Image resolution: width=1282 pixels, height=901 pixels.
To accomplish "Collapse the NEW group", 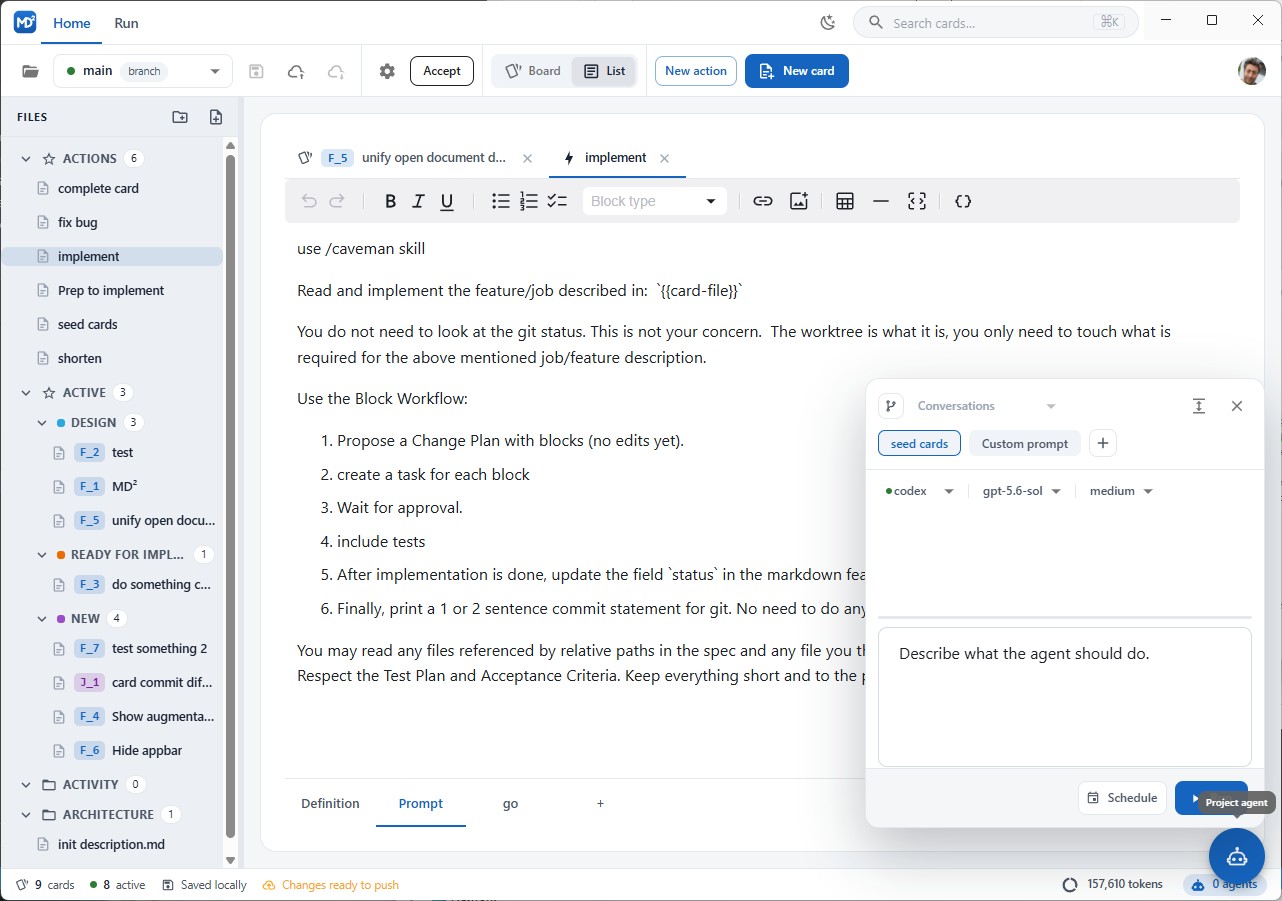I will click(42, 618).
